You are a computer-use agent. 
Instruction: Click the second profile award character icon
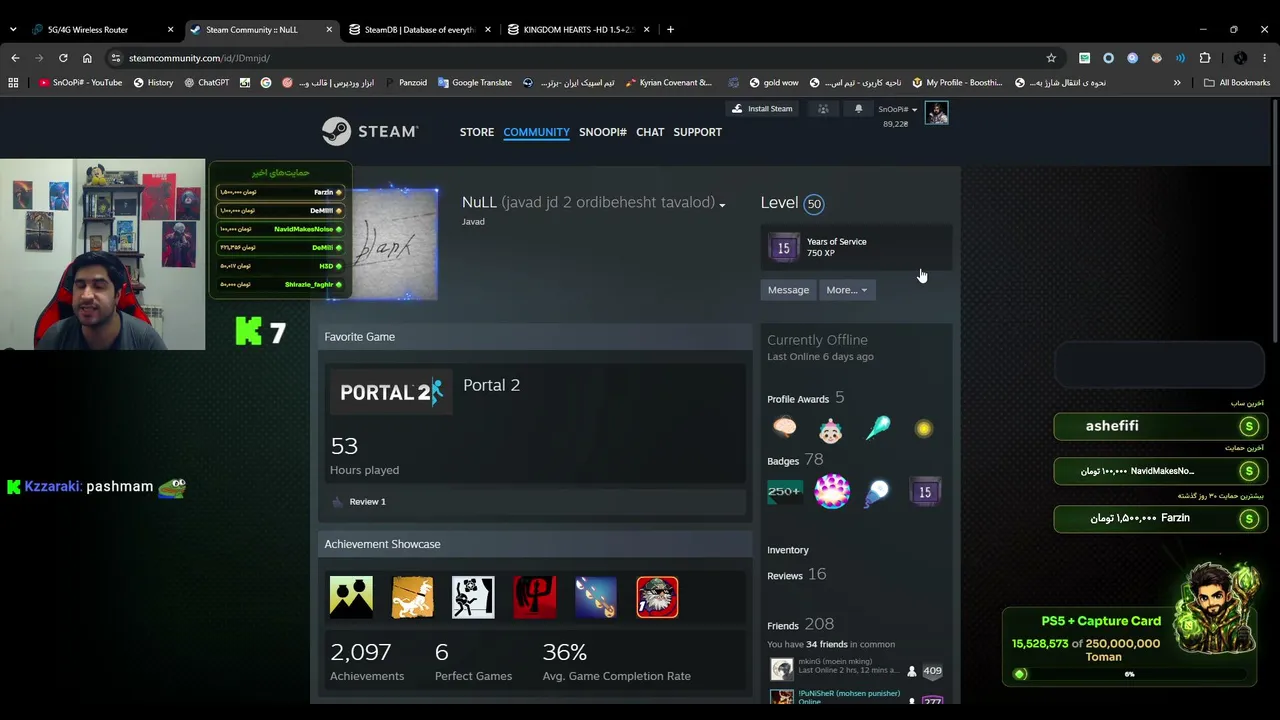click(831, 428)
